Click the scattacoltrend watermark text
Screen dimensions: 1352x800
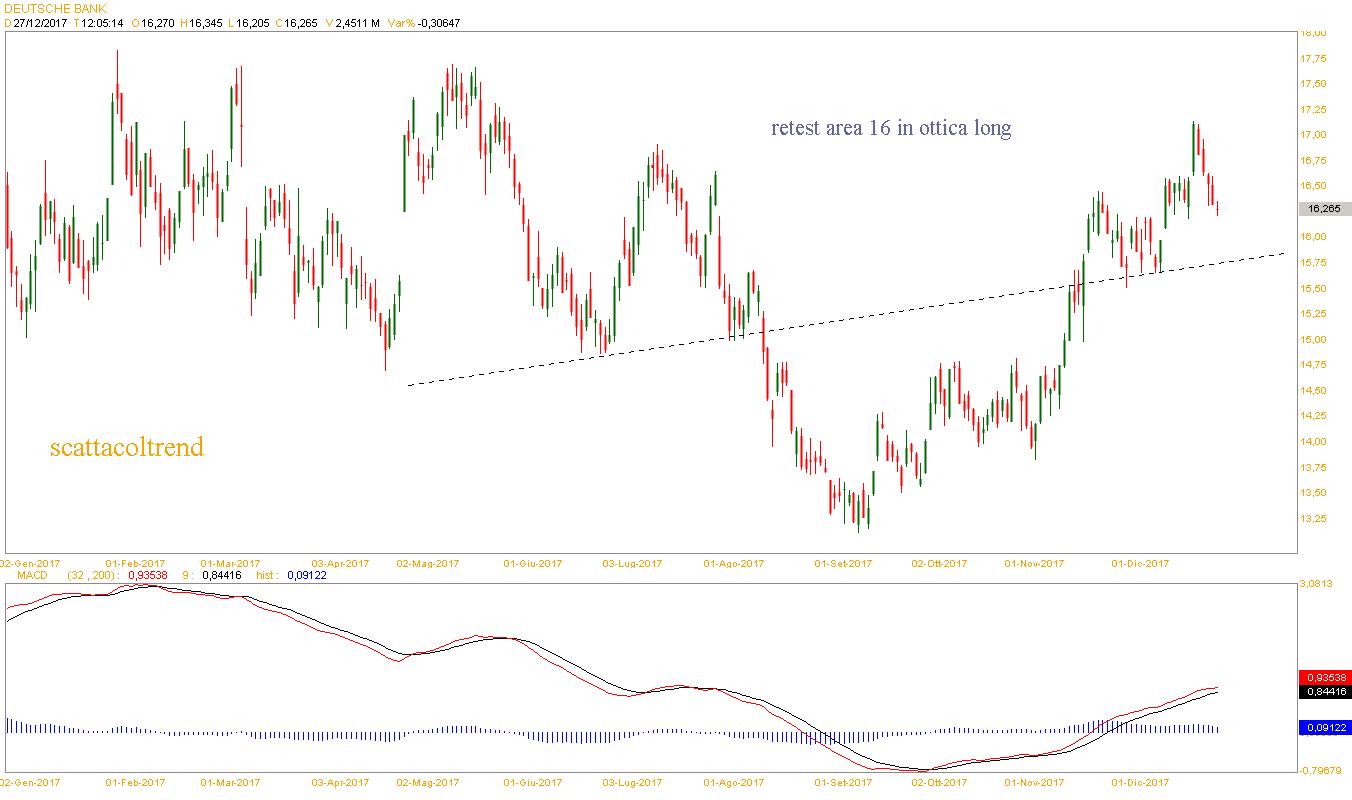pos(126,447)
